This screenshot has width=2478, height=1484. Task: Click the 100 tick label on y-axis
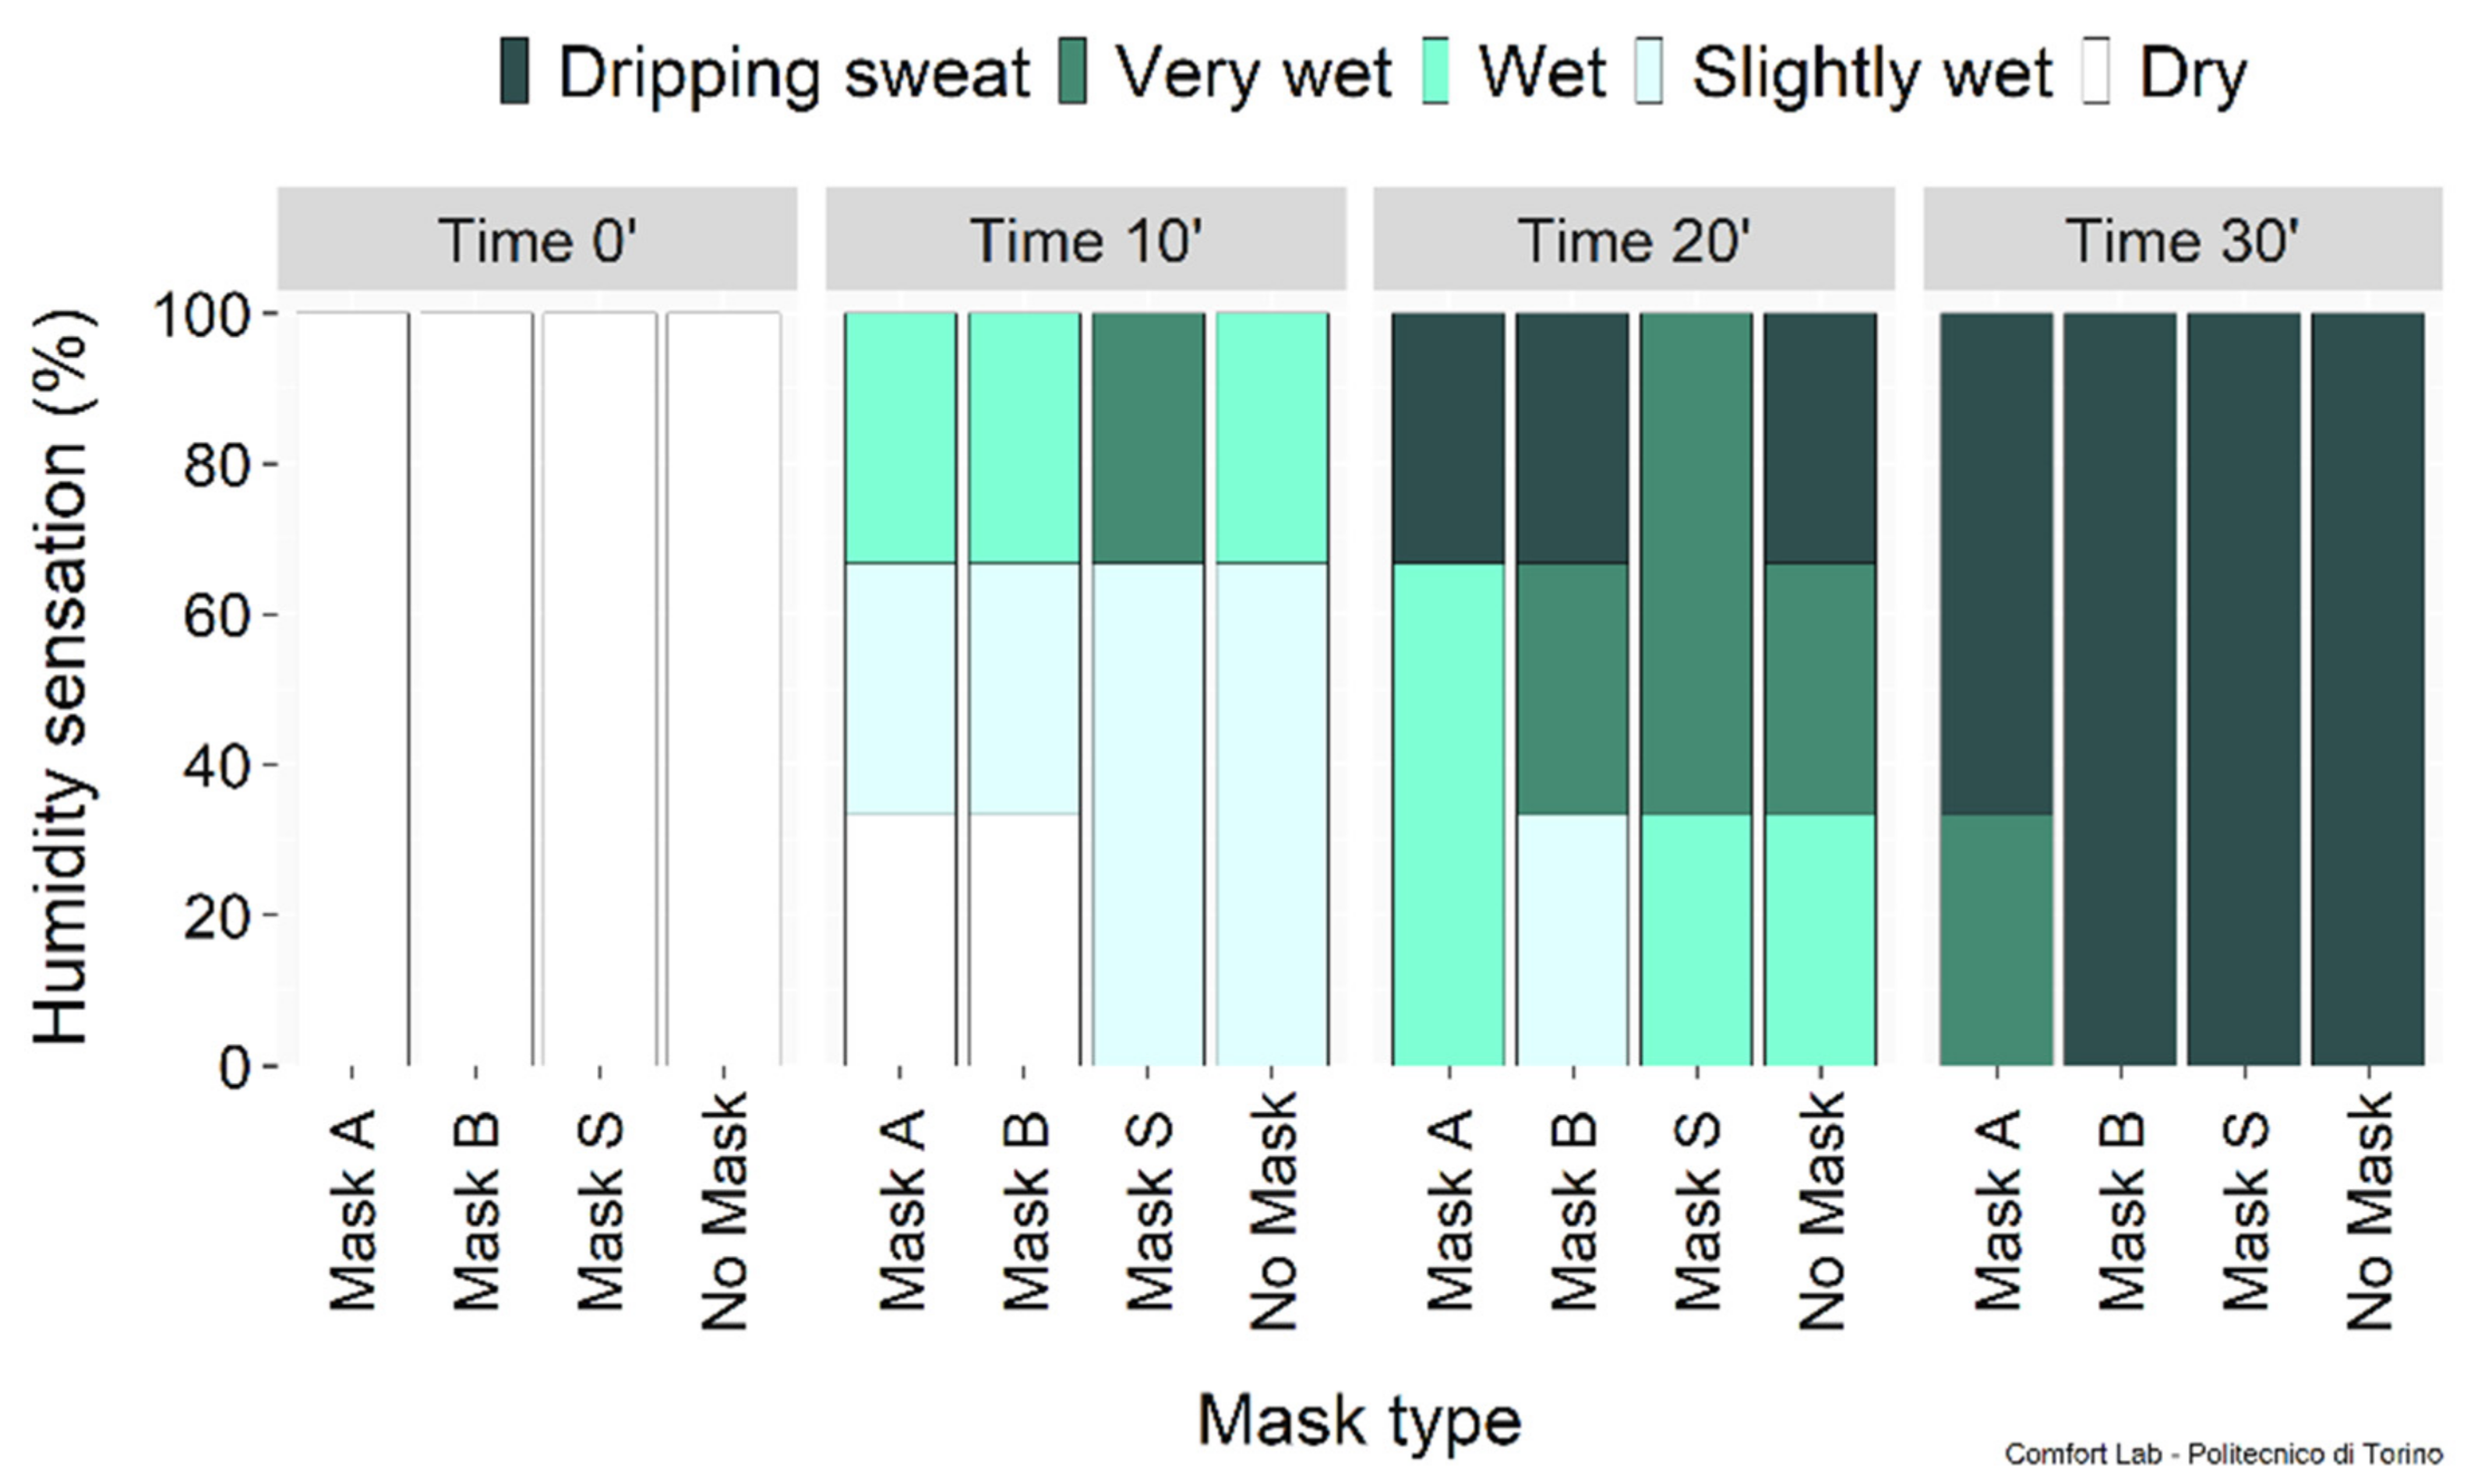(x=201, y=317)
